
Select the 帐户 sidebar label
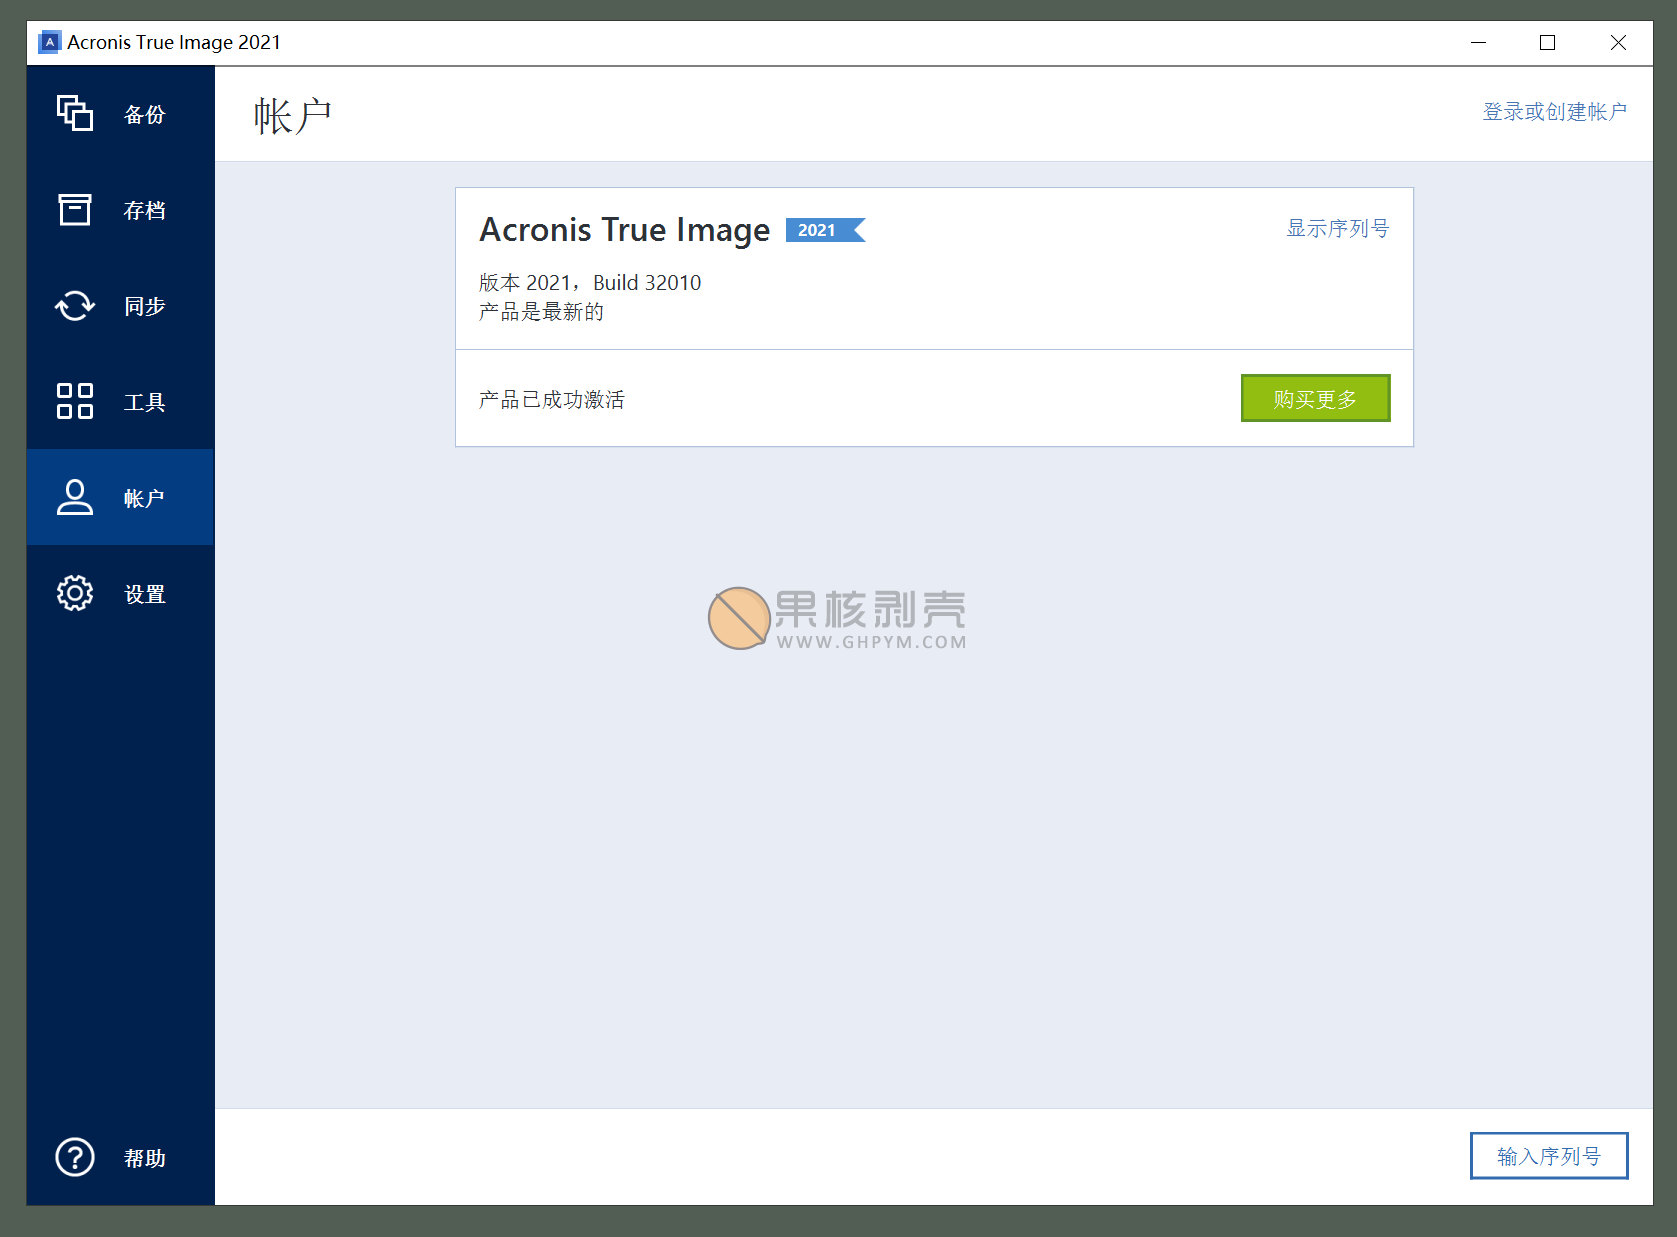pyautogui.click(x=145, y=498)
